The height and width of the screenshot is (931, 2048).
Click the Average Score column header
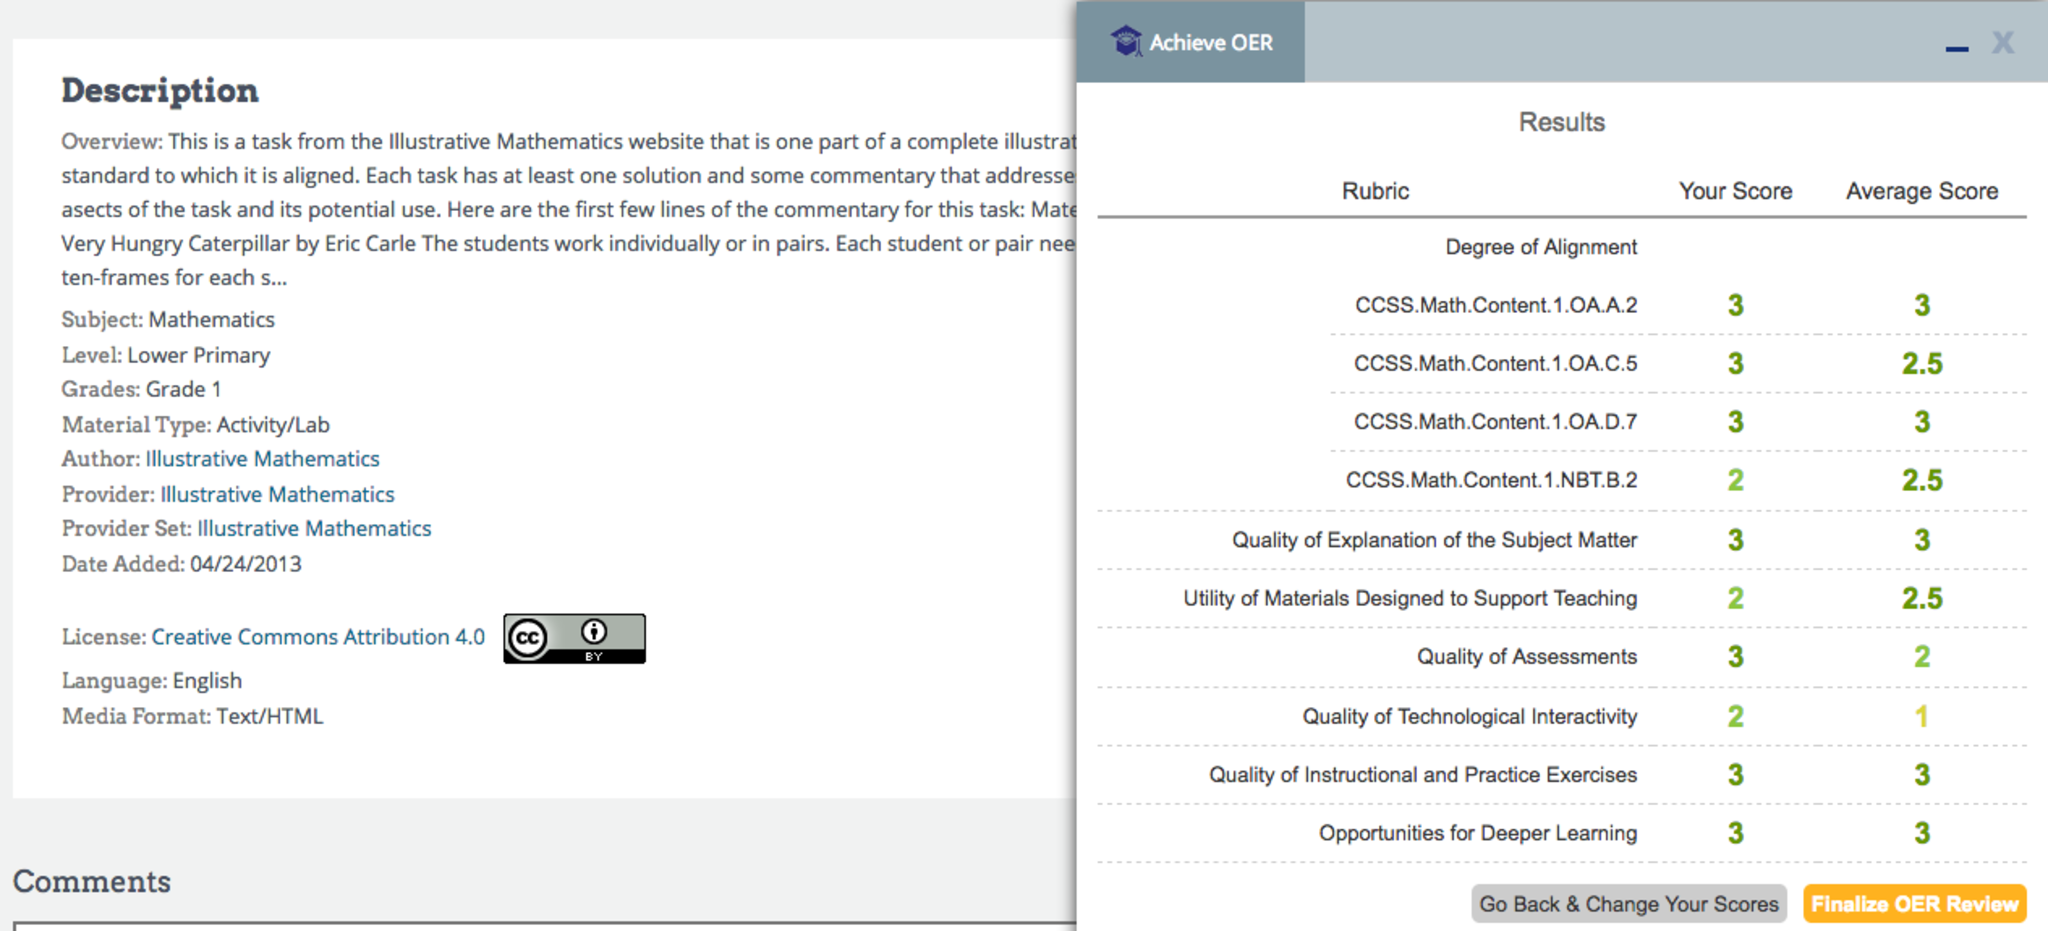[1921, 191]
